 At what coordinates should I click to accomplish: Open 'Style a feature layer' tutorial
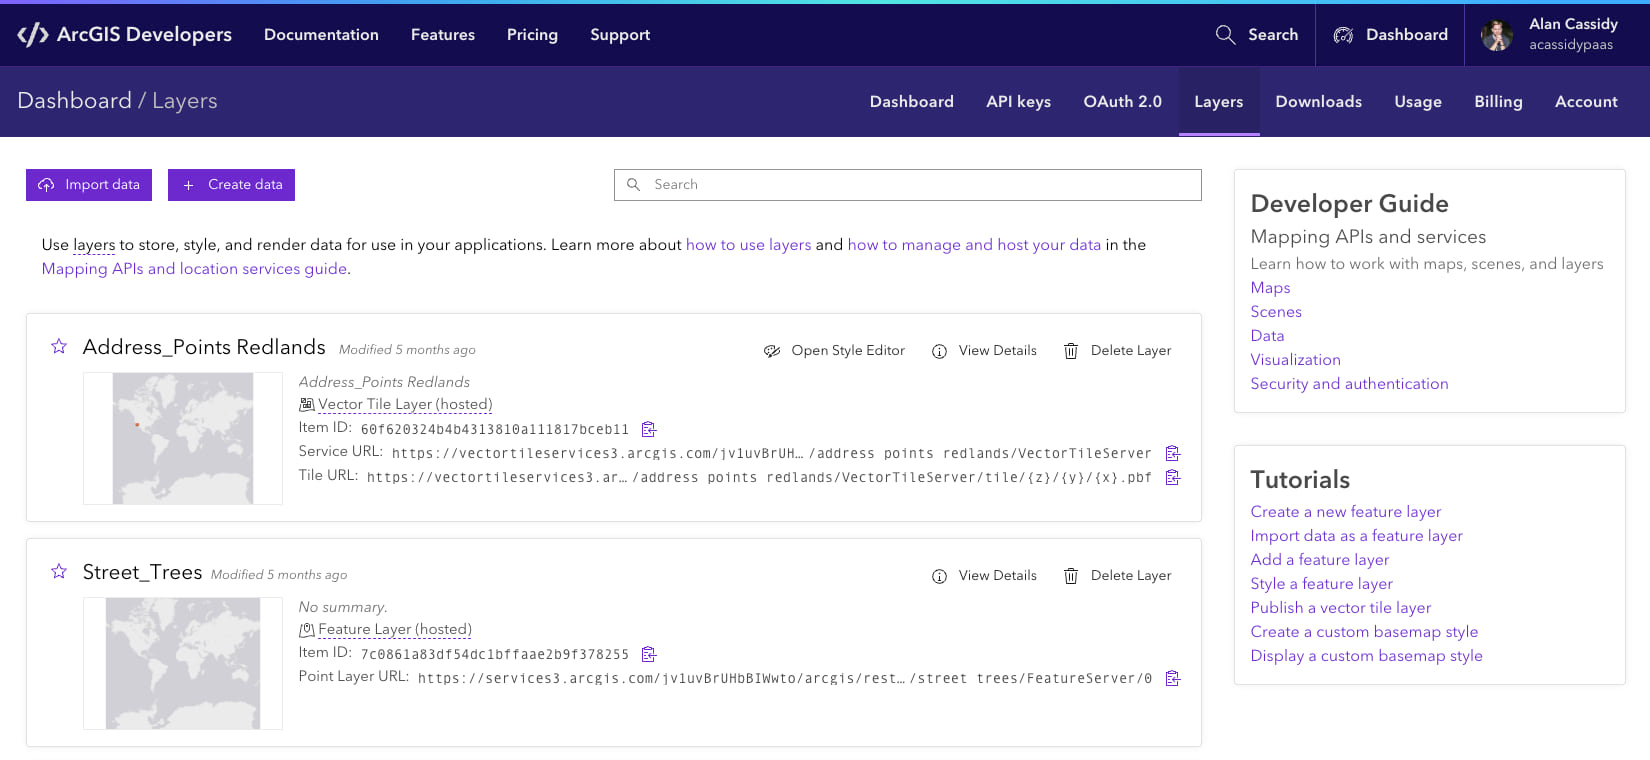[1321, 584]
